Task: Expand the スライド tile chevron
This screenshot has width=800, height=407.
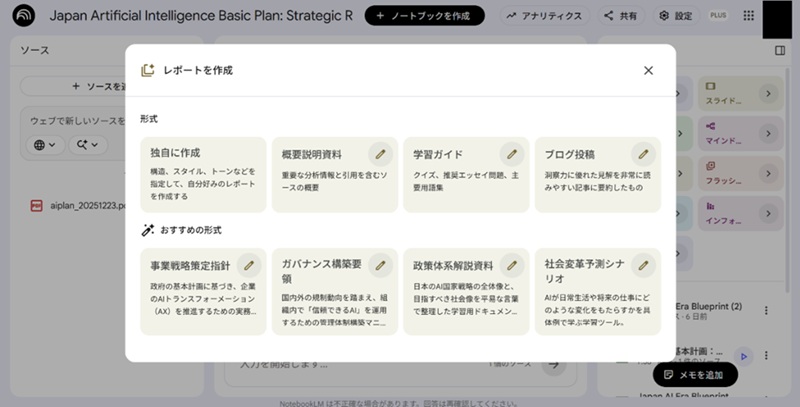Action: [768, 93]
